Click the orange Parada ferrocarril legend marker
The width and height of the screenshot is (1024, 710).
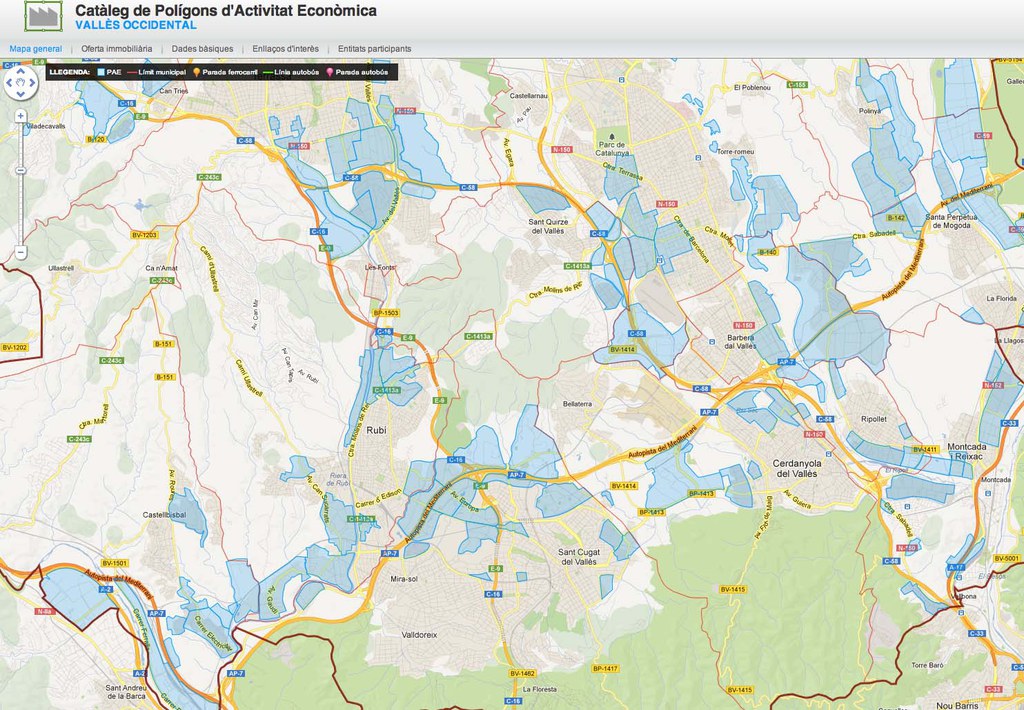(x=196, y=72)
